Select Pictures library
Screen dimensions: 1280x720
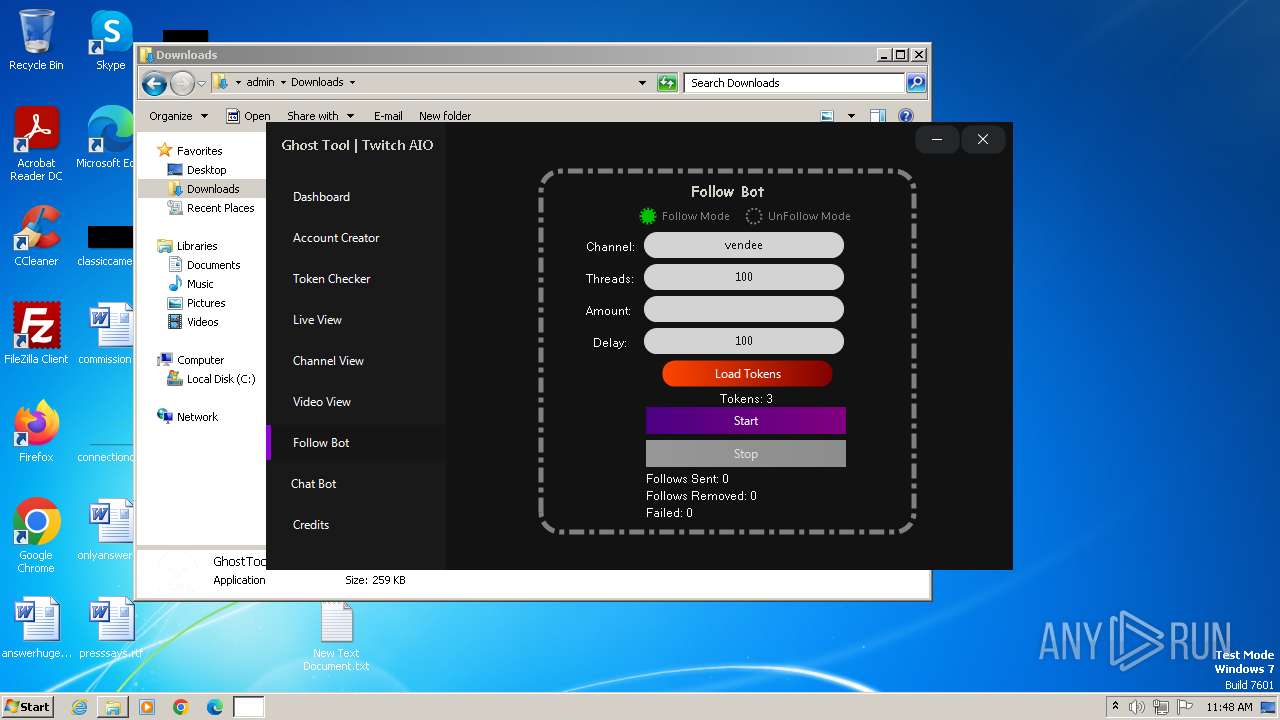pyautogui.click(x=205, y=303)
